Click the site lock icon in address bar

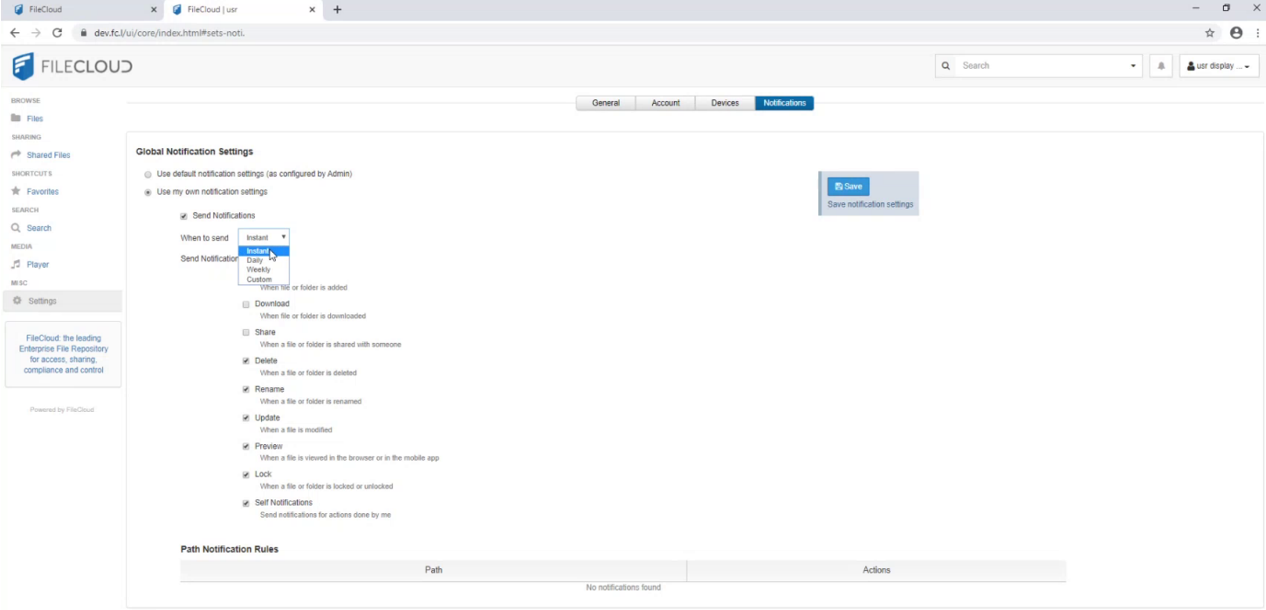pyautogui.click(x=85, y=33)
